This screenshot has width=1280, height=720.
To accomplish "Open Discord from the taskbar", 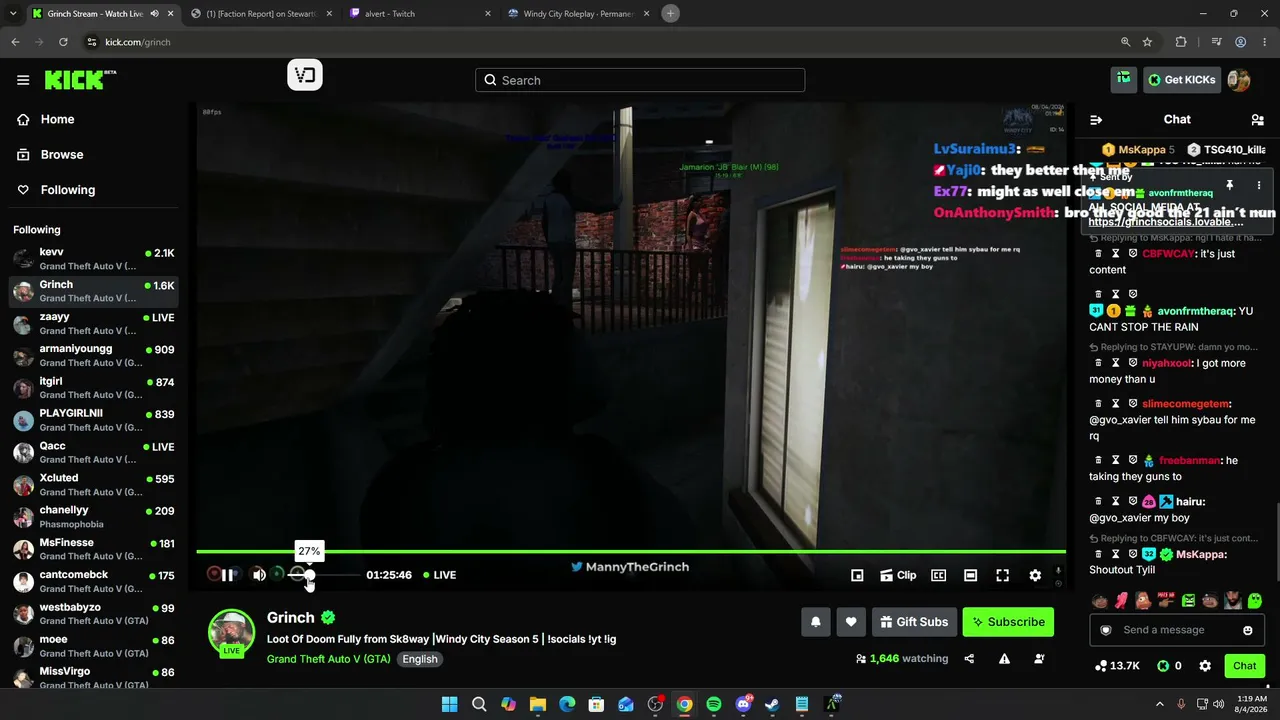I will pyautogui.click(x=743, y=704).
